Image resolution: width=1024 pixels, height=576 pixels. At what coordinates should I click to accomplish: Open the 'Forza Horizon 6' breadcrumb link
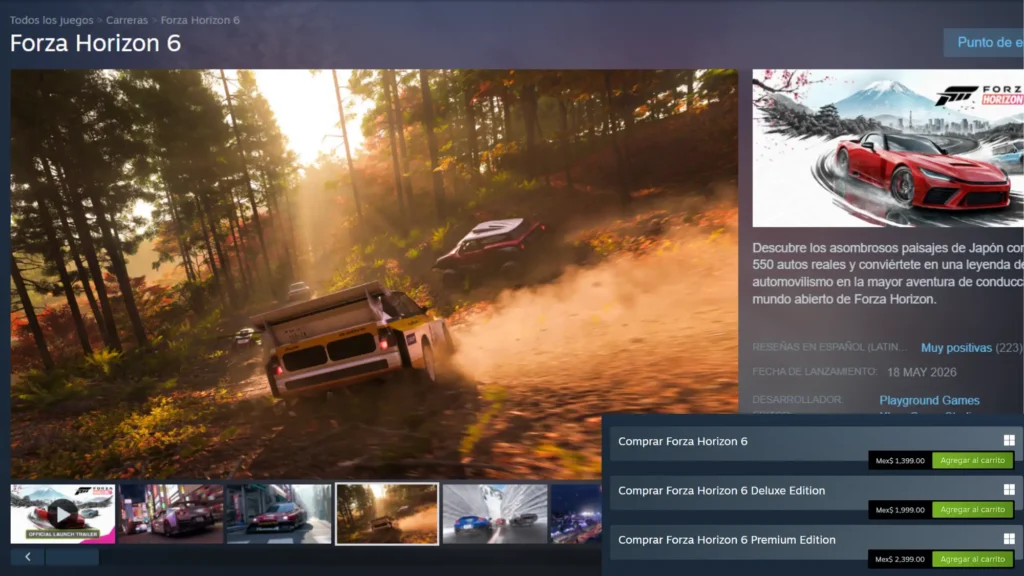pos(200,20)
